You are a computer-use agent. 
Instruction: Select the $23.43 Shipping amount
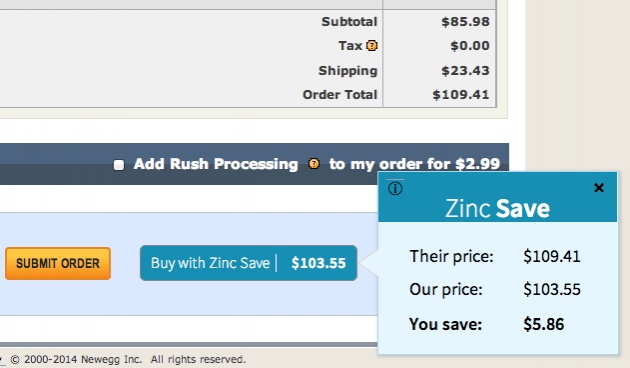coord(465,71)
